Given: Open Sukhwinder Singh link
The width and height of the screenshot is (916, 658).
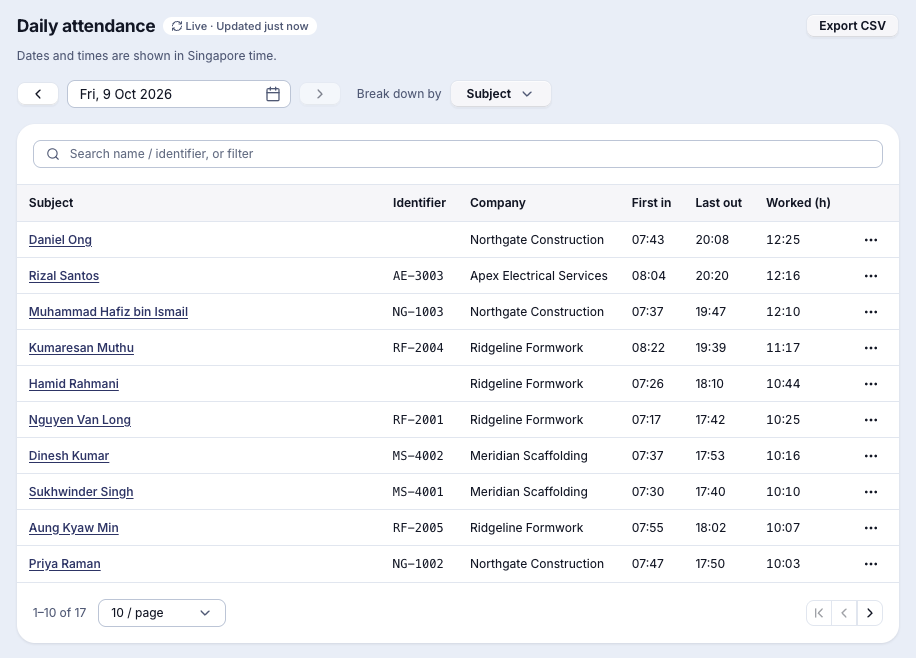Looking at the screenshot, I should pos(81,492).
